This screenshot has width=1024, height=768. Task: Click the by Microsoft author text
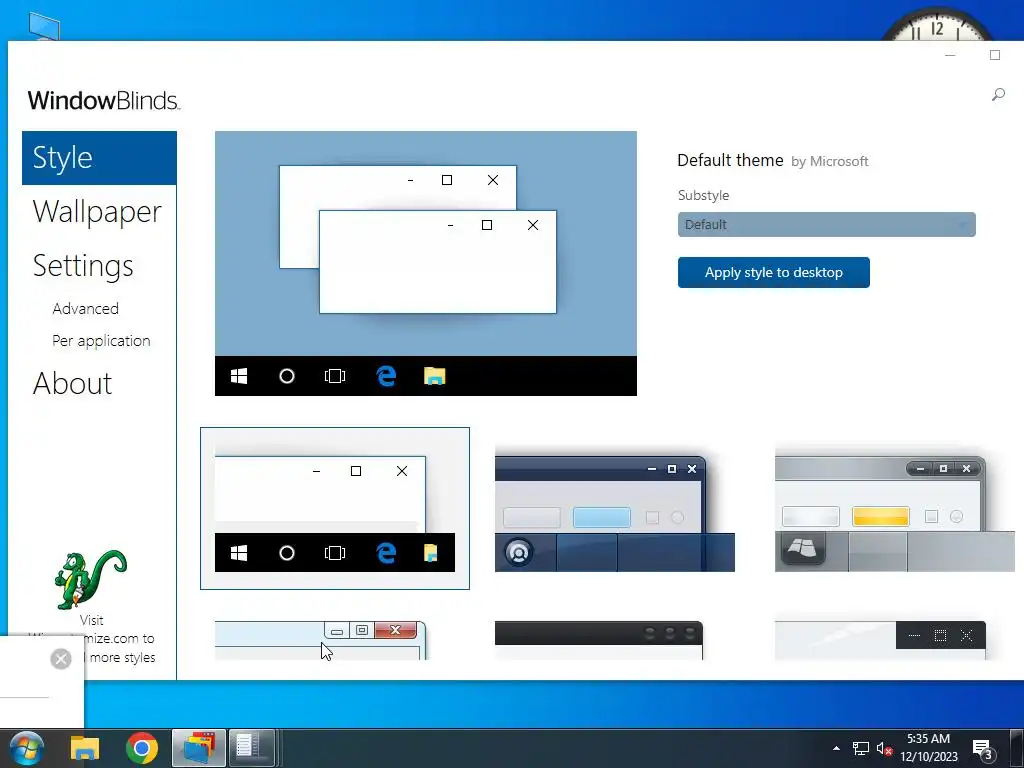click(x=829, y=161)
